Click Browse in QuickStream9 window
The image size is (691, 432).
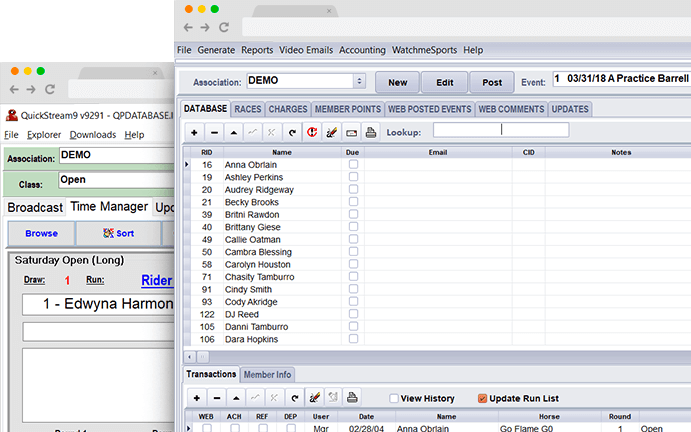tap(41, 233)
